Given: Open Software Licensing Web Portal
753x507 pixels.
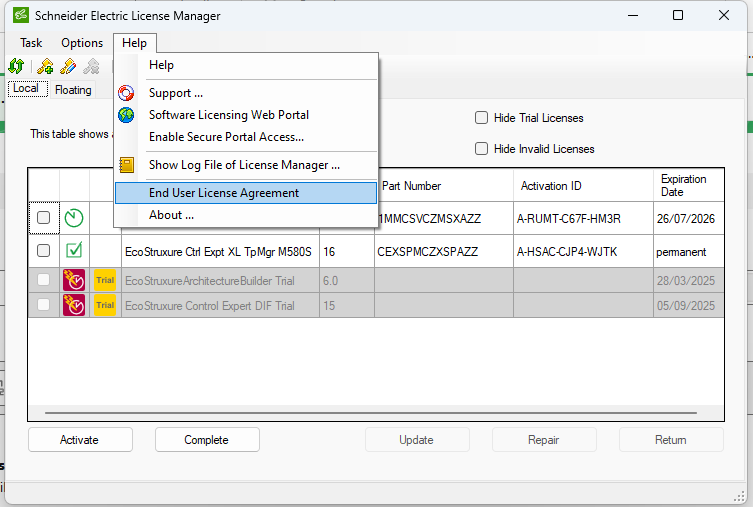Looking at the screenshot, I should 246,115.
